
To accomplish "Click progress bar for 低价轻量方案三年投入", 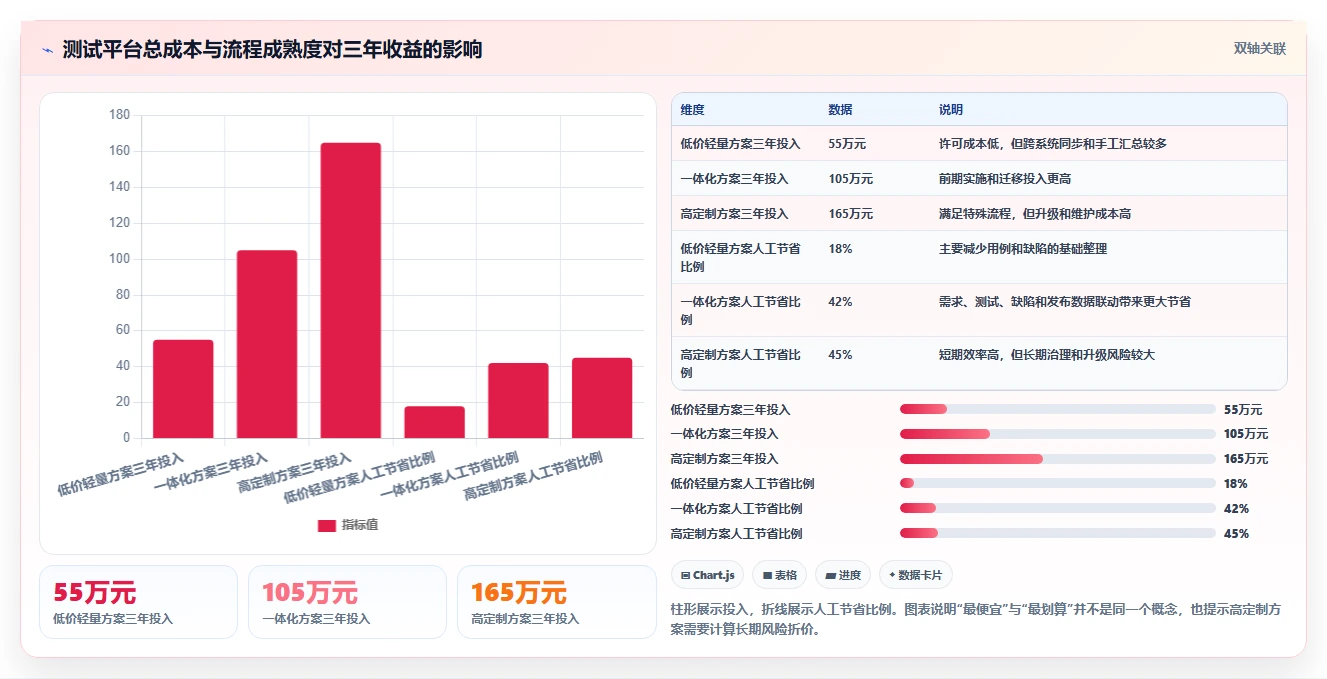I will [1058, 409].
